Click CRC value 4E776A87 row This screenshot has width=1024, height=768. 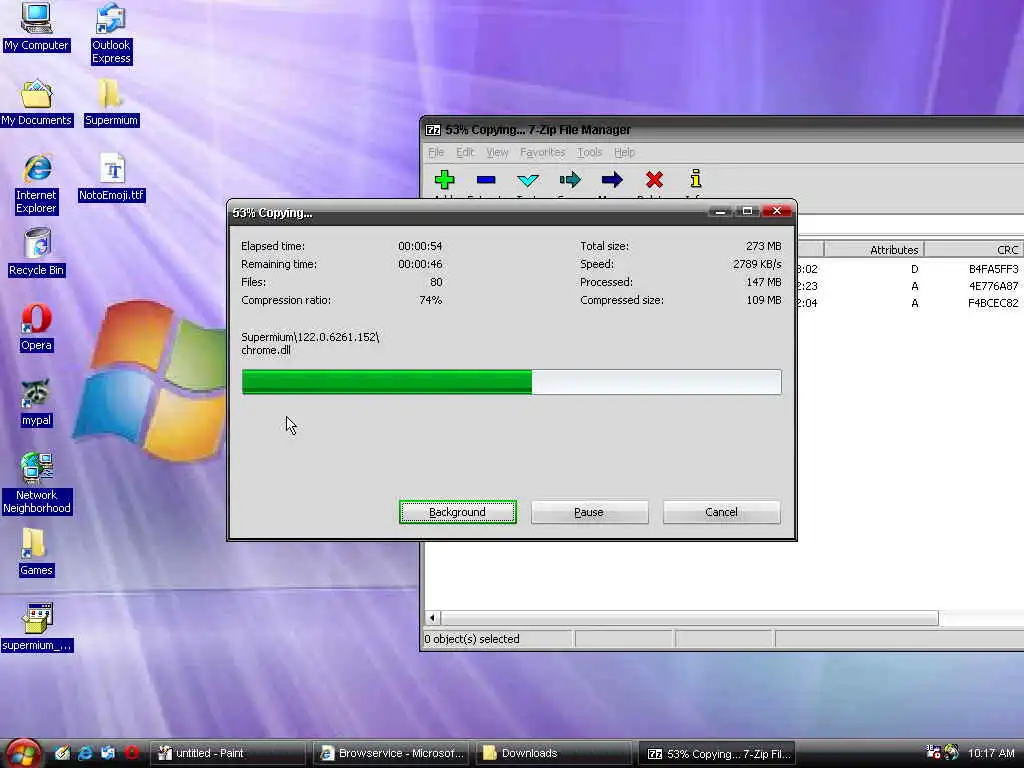click(993, 285)
